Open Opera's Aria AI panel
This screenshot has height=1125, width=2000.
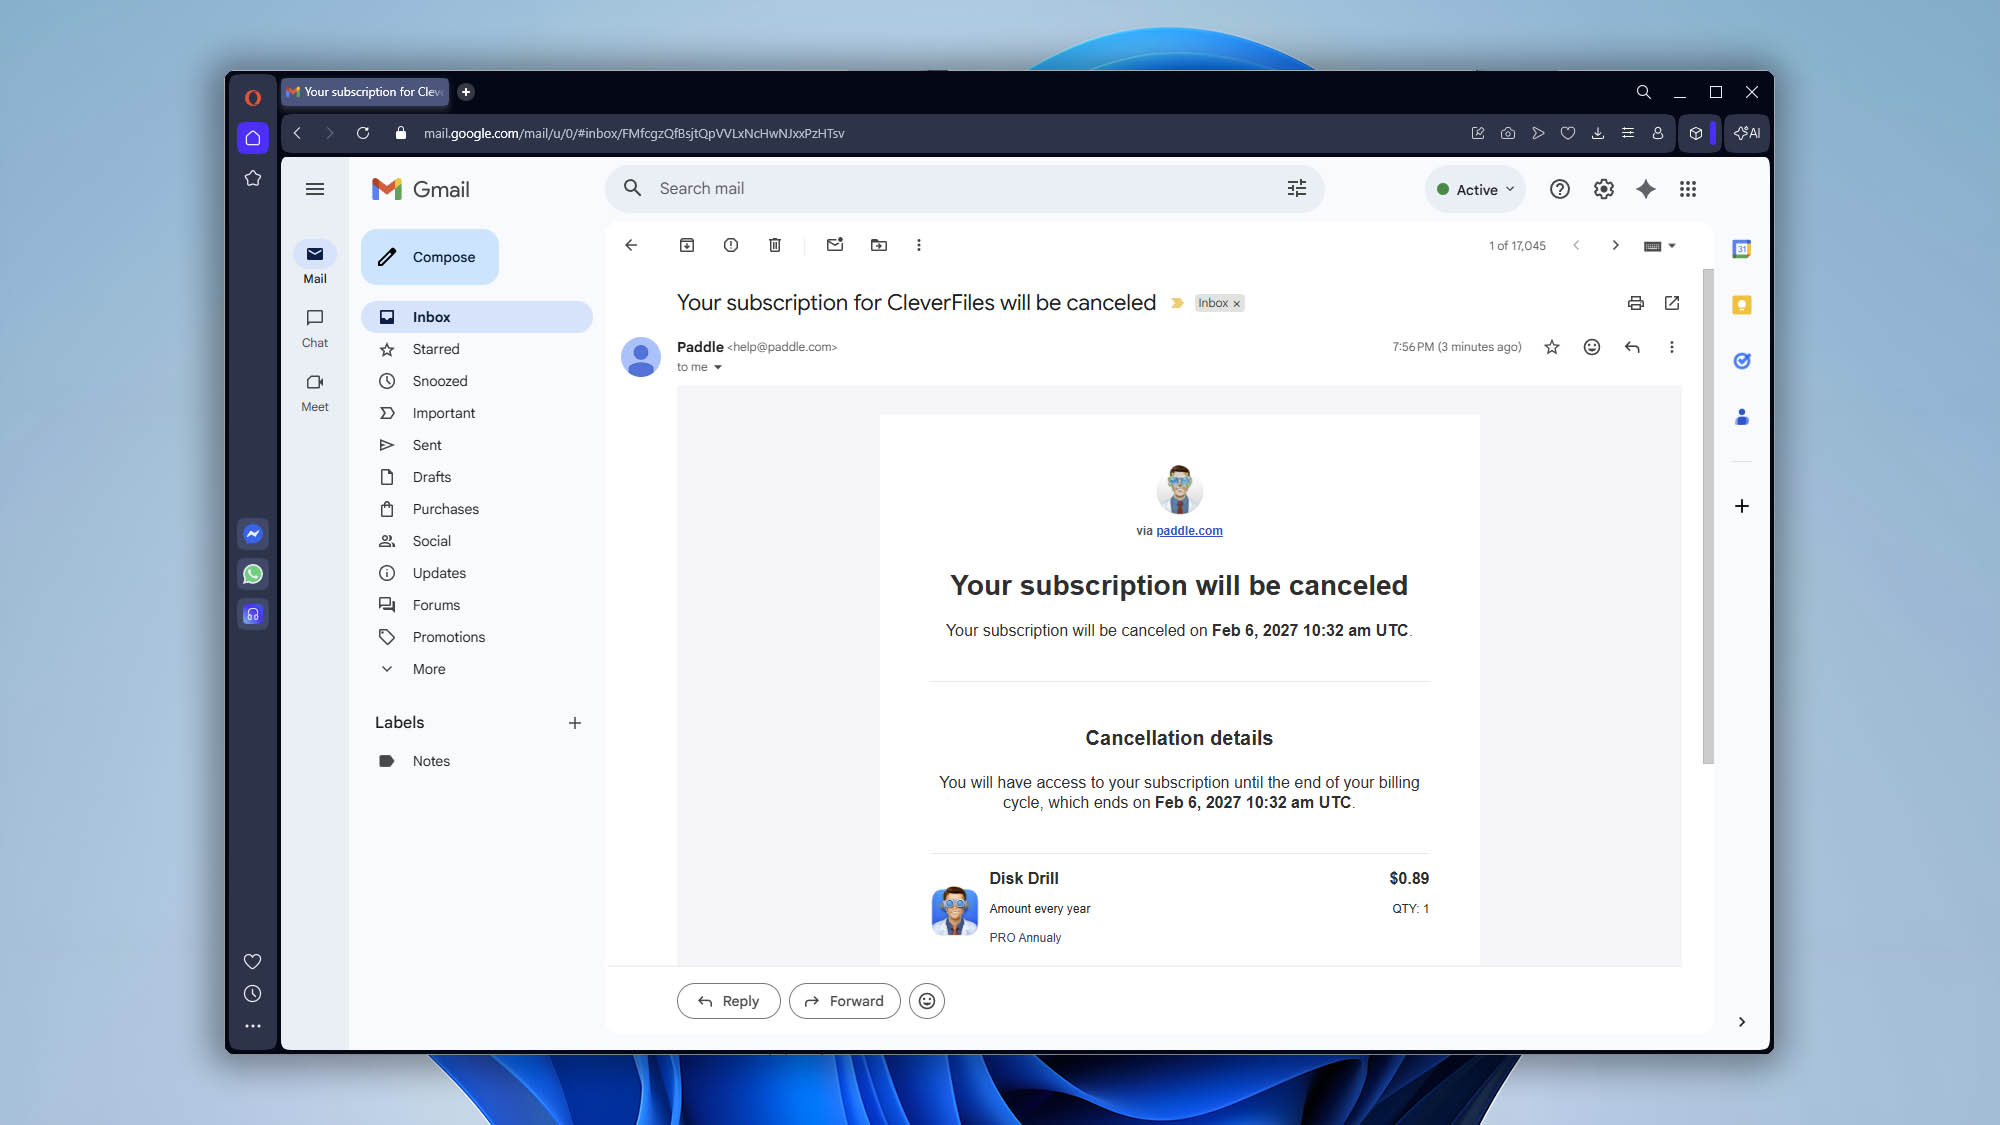pos(1748,133)
